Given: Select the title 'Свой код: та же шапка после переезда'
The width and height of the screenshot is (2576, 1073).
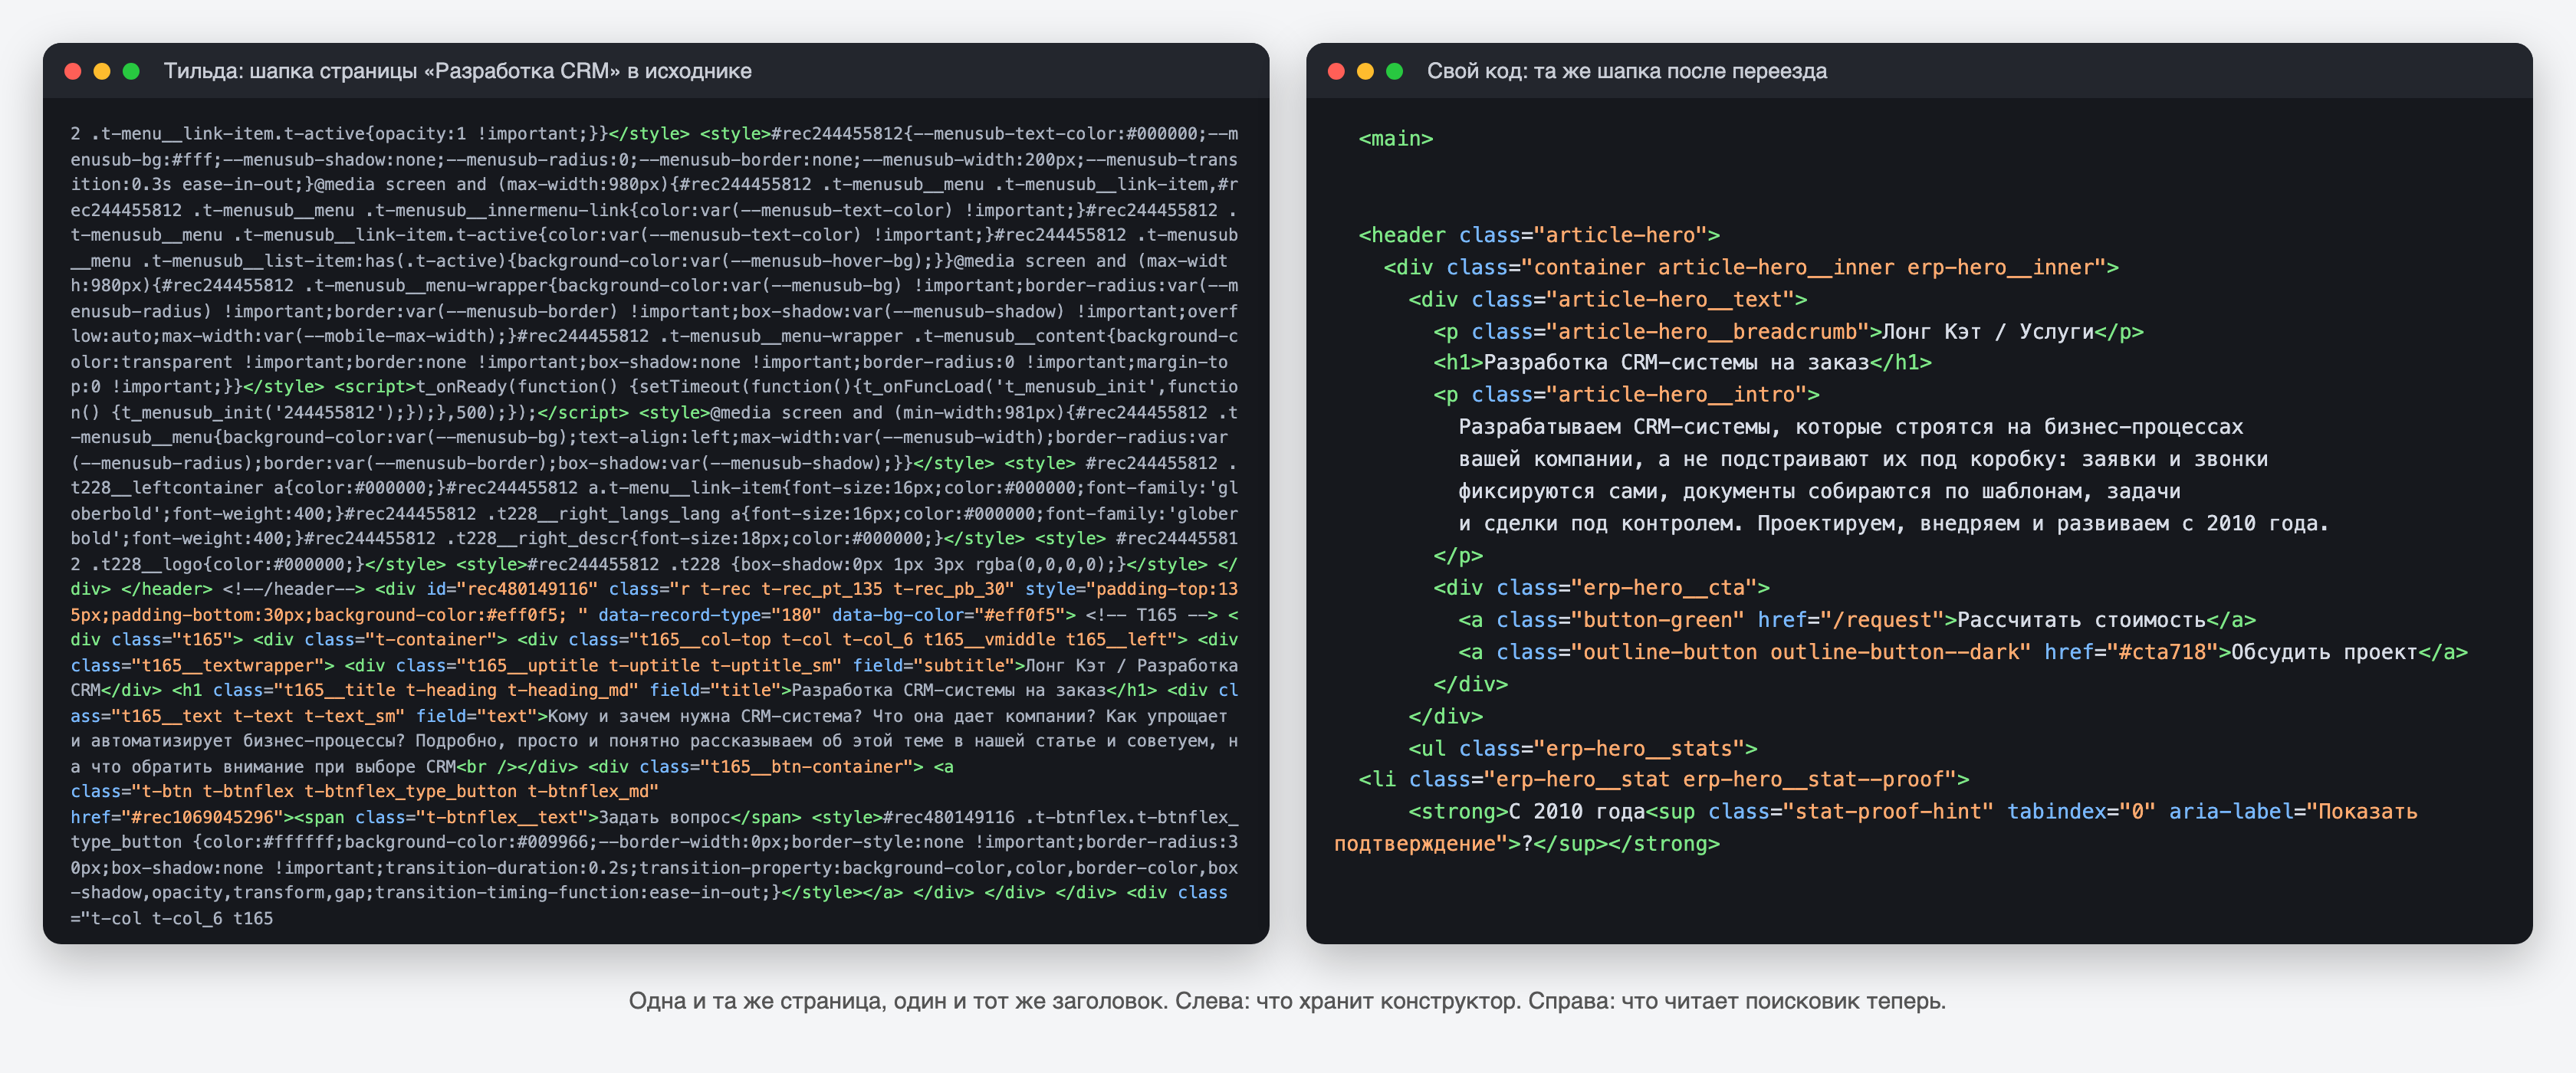Looking at the screenshot, I should click(x=1627, y=71).
